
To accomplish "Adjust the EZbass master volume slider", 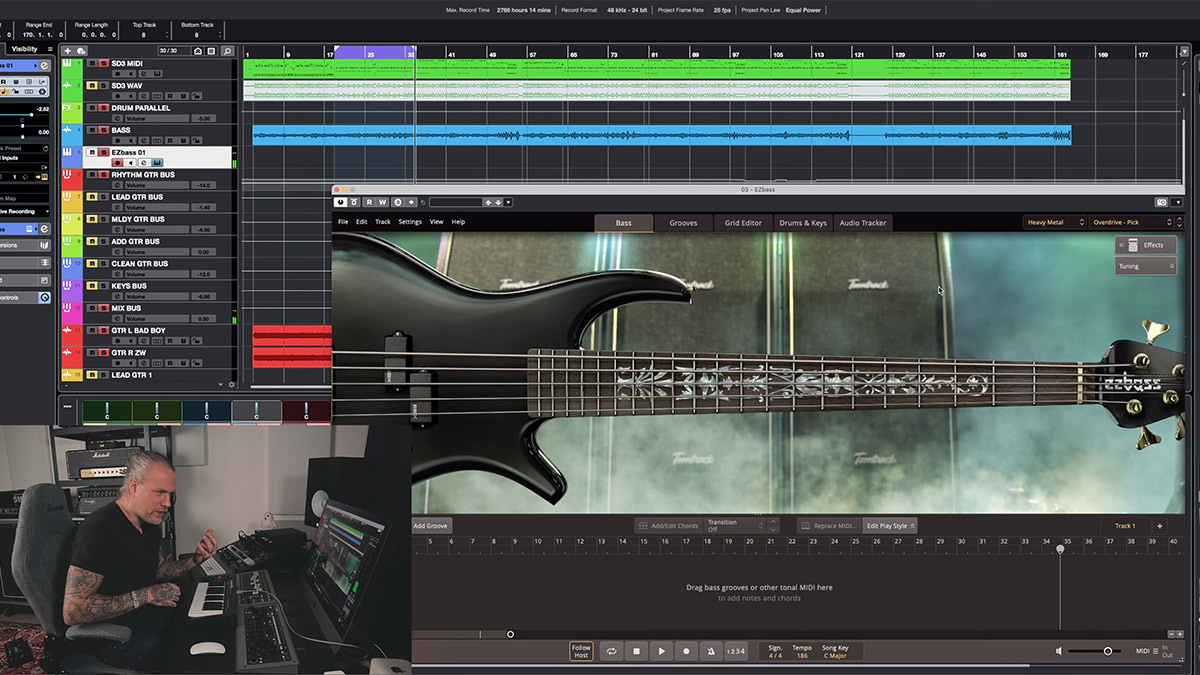I will click(1094, 651).
